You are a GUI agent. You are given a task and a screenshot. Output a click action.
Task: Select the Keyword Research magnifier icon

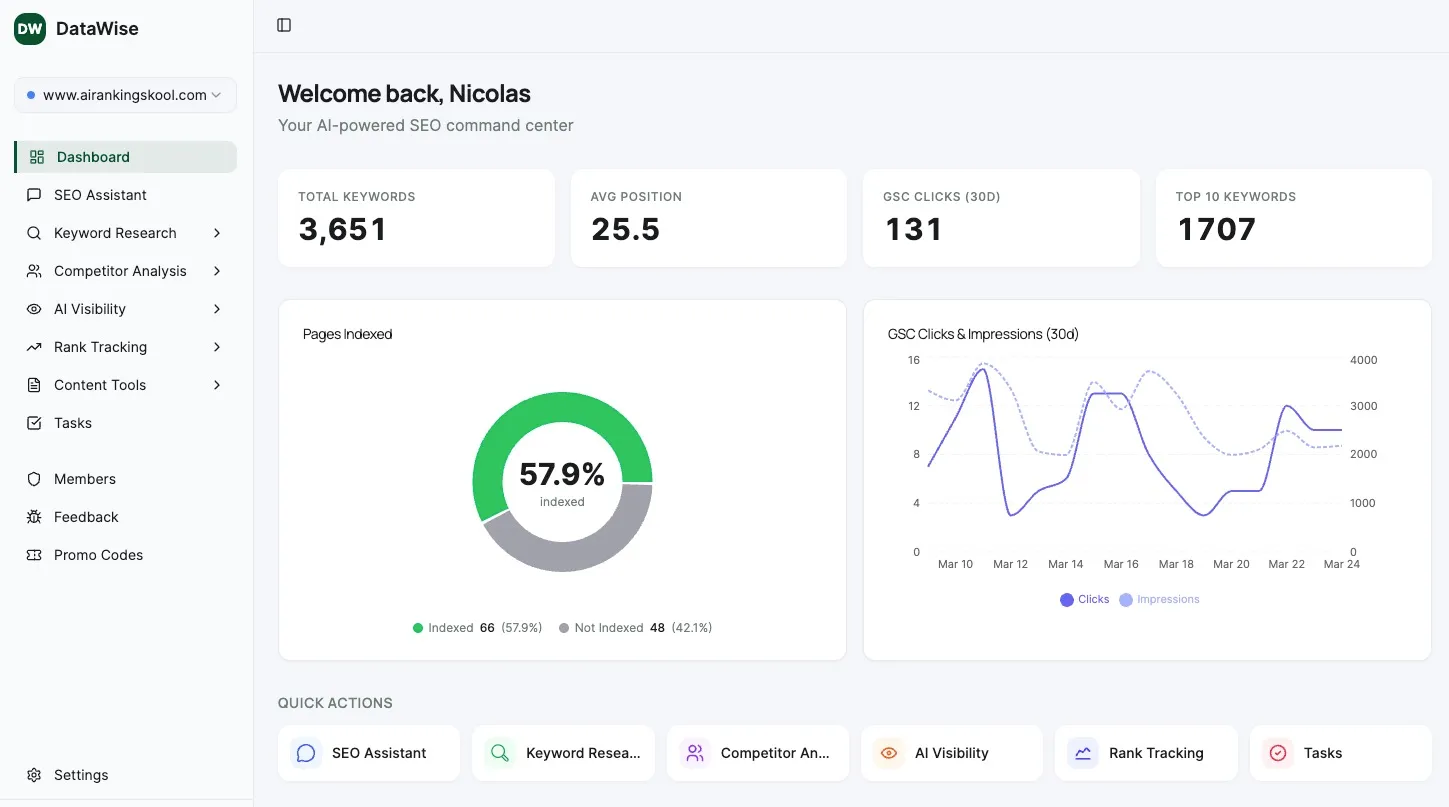click(x=34, y=232)
